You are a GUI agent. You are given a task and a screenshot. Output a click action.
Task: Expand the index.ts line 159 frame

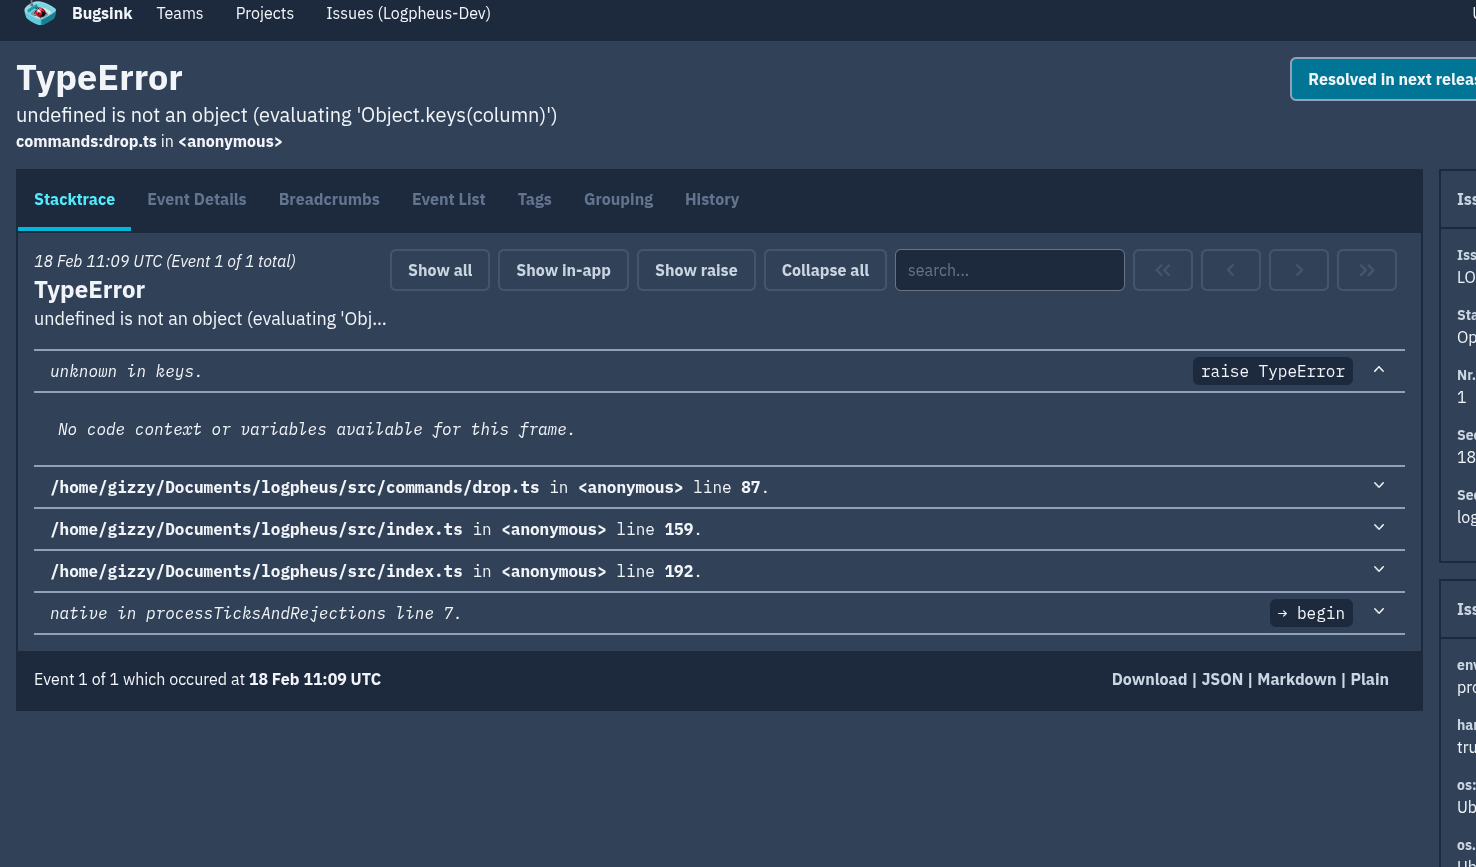[1379, 528]
